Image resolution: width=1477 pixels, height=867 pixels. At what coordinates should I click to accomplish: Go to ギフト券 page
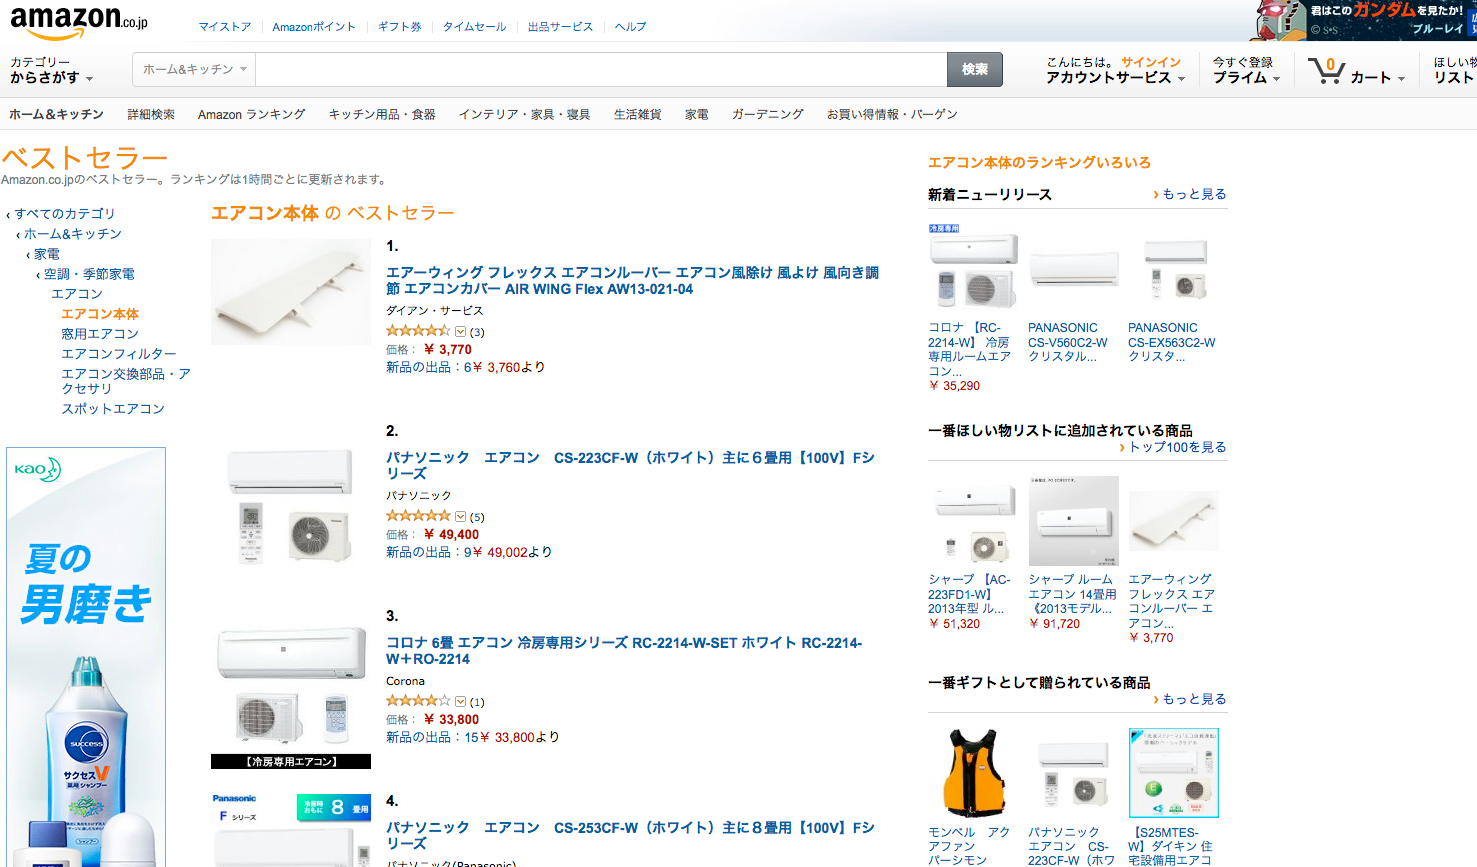(399, 27)
